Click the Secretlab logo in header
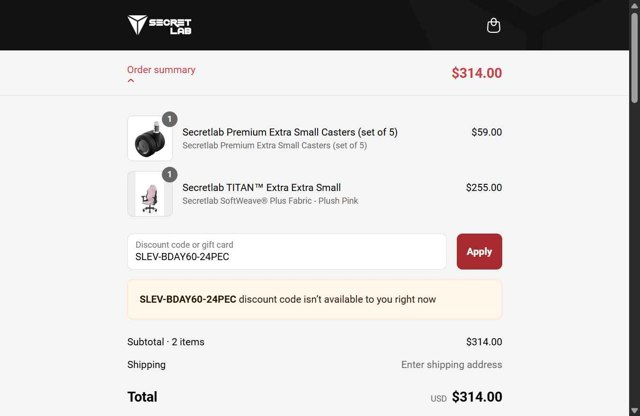Screen dimensions: 640x416 160,25
